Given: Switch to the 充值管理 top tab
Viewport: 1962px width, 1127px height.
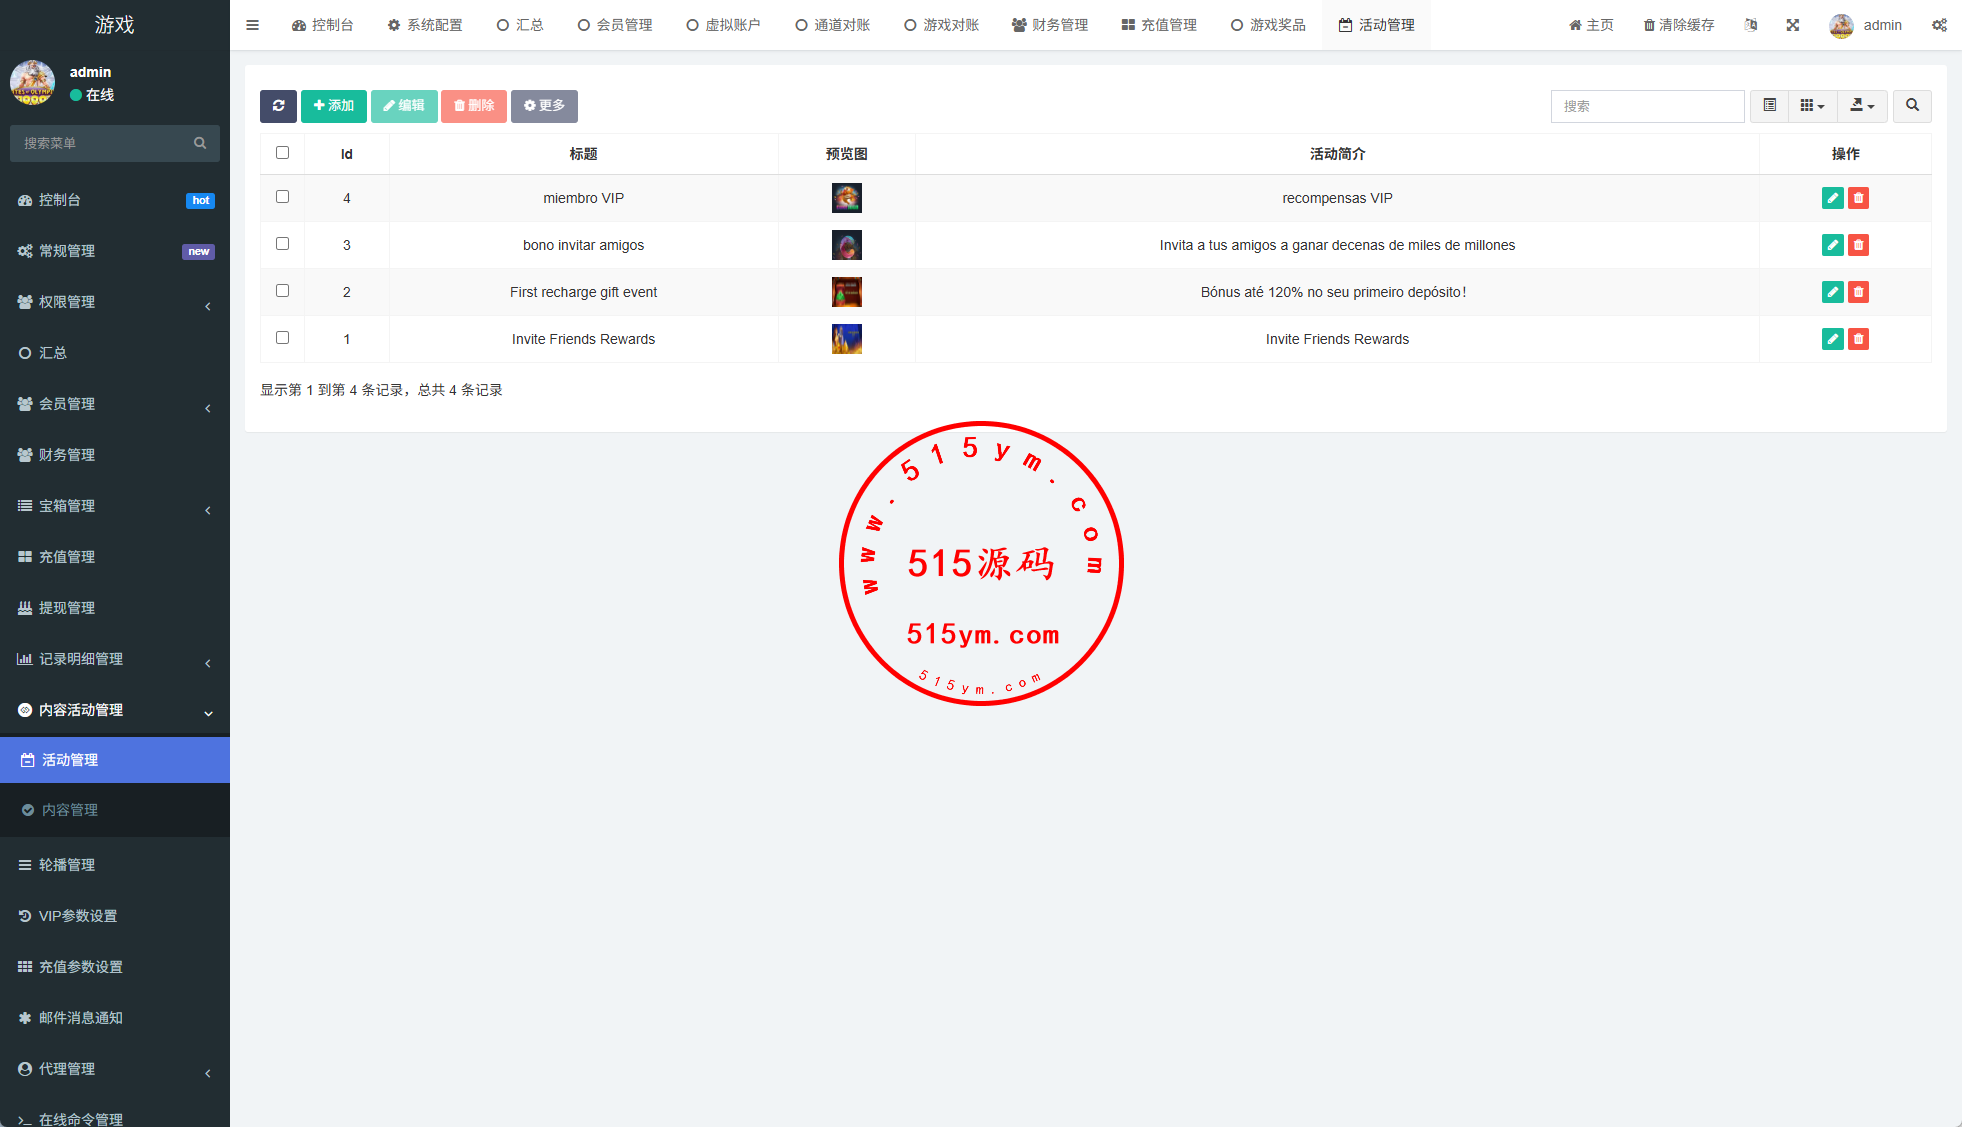Looking at the screenshot, I should (x=1159, y=25).
